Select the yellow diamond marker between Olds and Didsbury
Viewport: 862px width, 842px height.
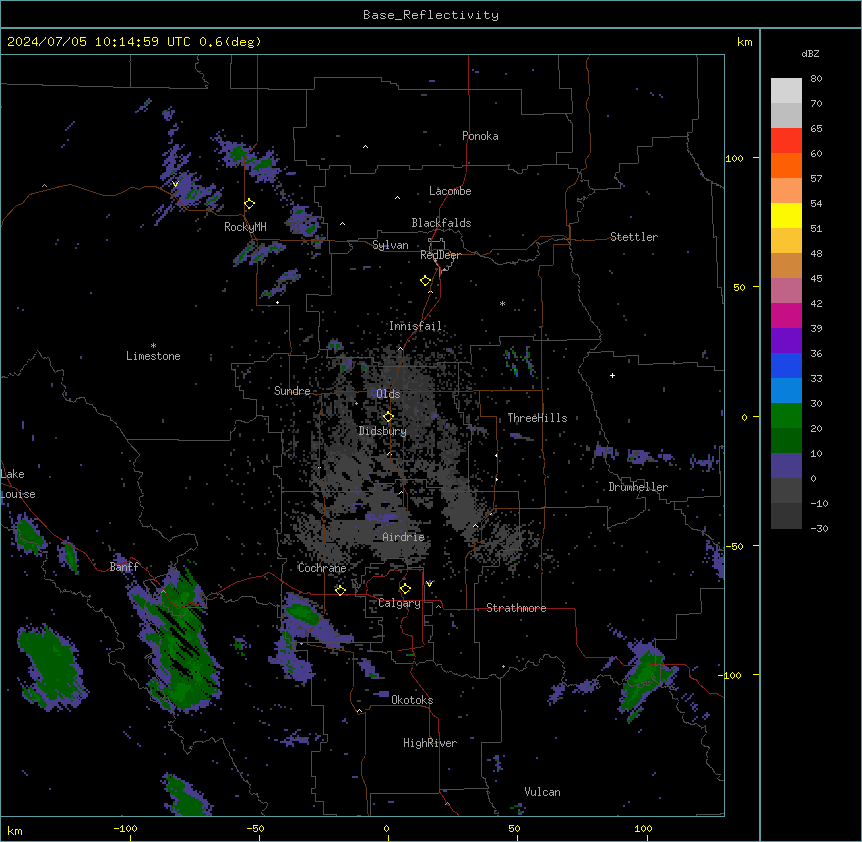(388, 417)
